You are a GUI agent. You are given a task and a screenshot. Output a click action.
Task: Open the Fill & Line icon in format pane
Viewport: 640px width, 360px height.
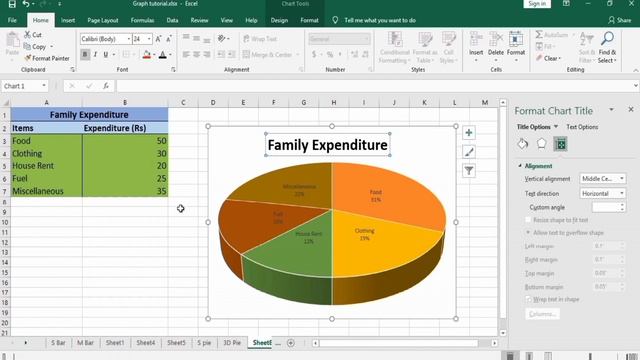[522, 144]
